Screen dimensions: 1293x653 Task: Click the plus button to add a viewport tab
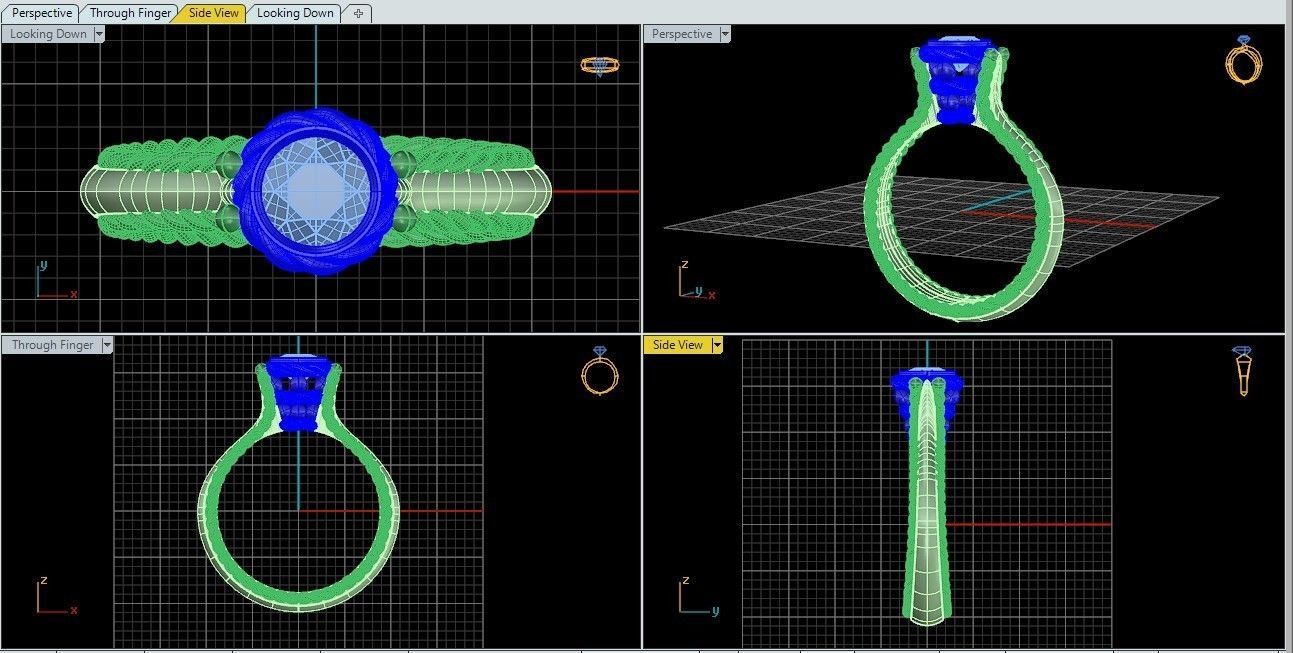pyautogui.click(x=357, y=13)
